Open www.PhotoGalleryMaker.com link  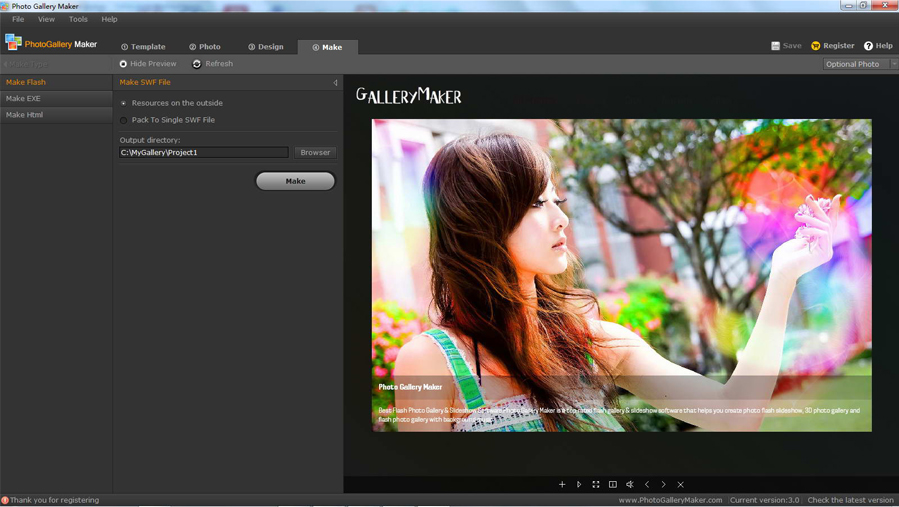[670, 500]
